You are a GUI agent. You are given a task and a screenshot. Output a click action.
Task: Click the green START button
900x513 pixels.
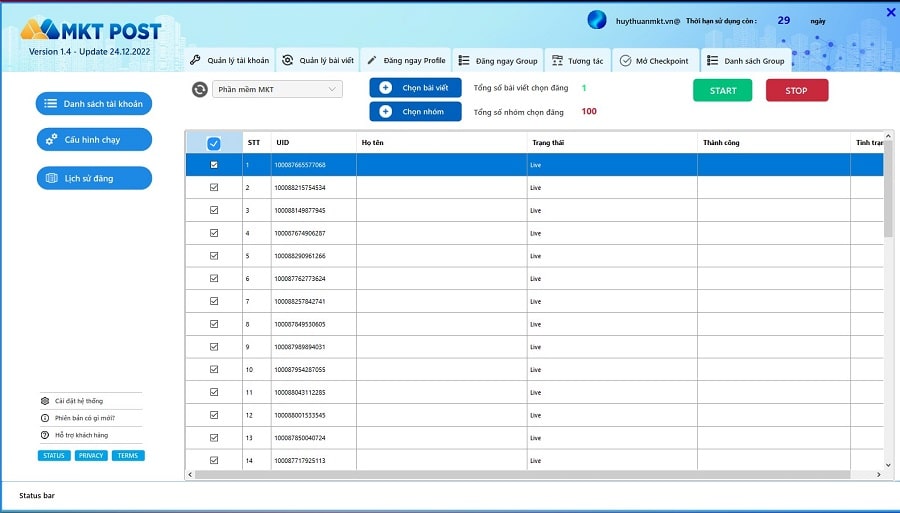coord(723,90)
